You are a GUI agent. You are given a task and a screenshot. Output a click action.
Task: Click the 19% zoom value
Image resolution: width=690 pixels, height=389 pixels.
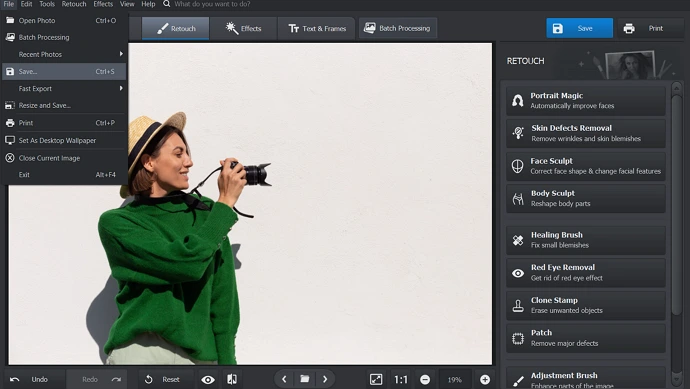[x=455, y=379]
